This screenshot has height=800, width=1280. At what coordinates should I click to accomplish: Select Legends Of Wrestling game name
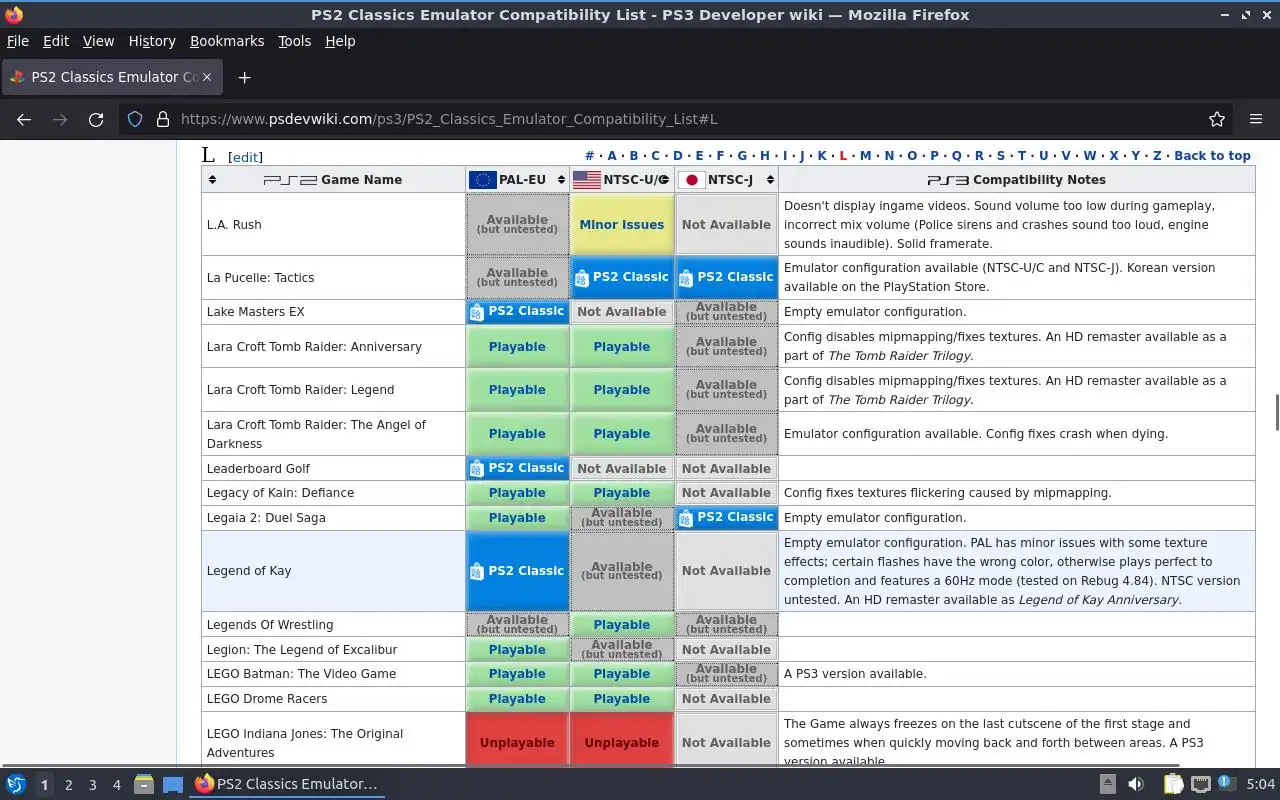click(270, 625)
